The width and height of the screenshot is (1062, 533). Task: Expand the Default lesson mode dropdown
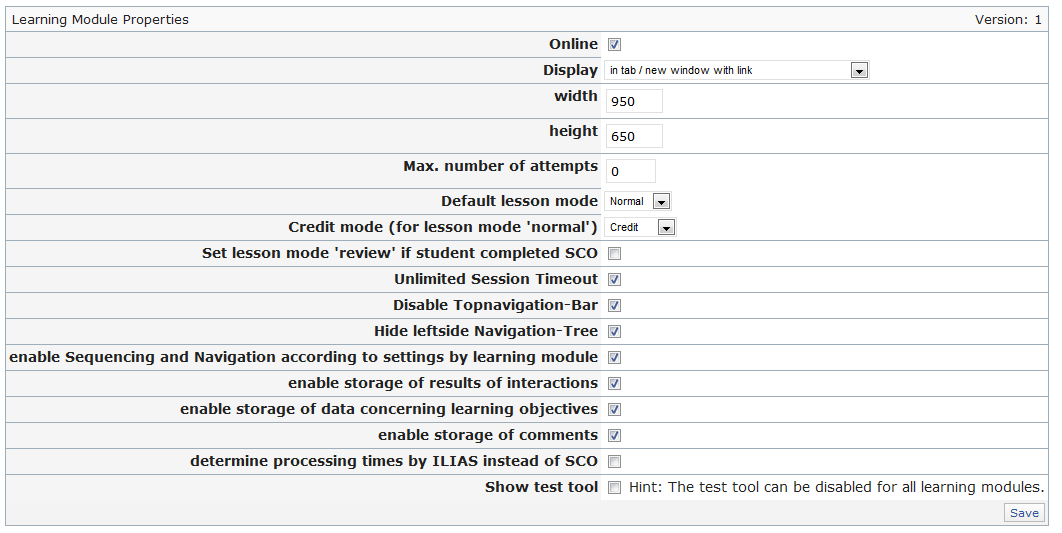coord(637,201)
